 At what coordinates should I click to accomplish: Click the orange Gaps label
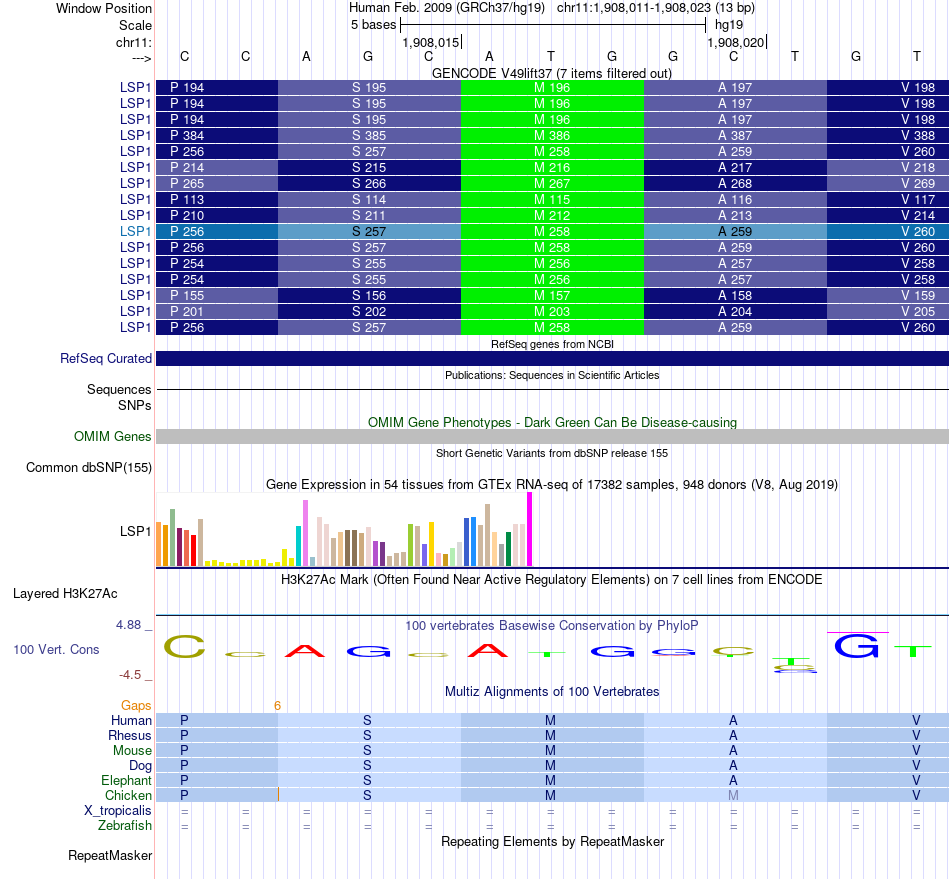(x=136, y=705)
